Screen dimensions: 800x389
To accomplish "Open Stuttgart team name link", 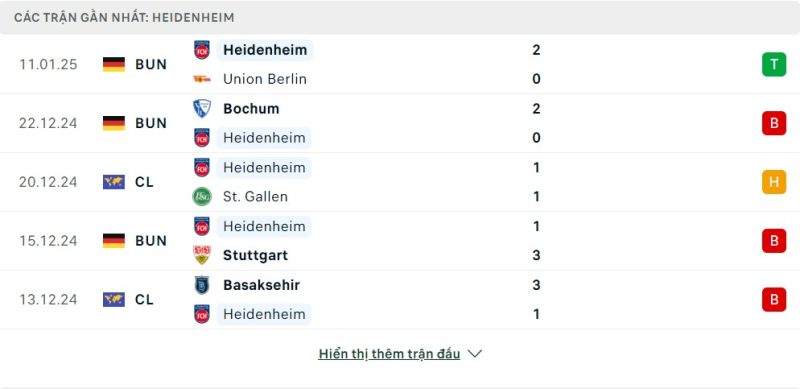I will (256, 255).
